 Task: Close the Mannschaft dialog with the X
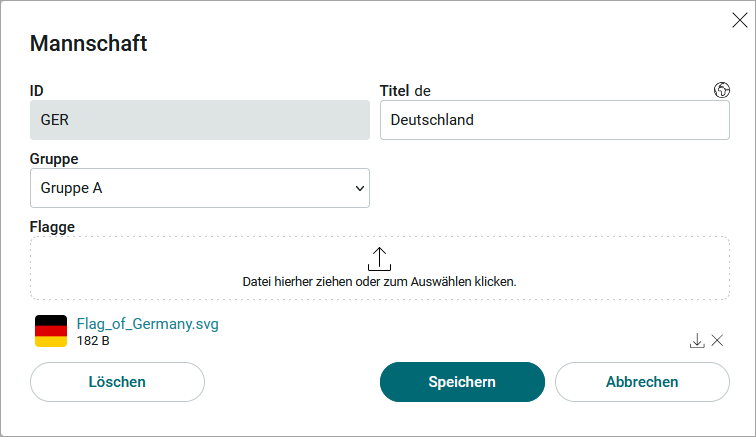[740, 20]
